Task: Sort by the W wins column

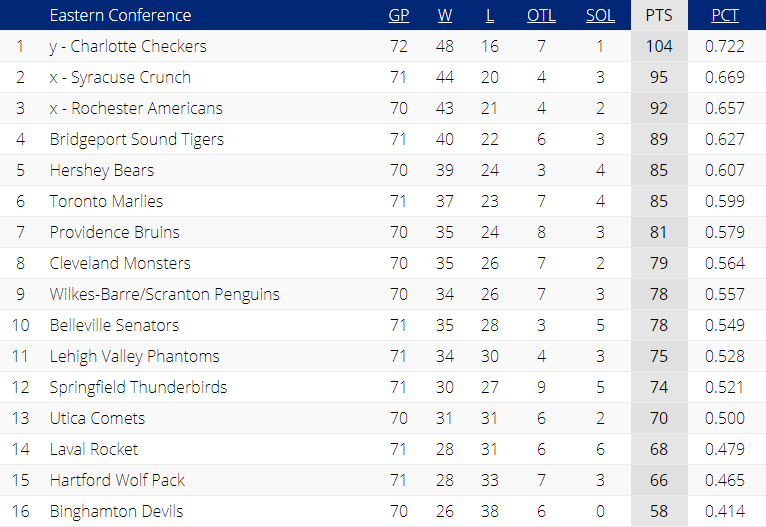Action: point(445,16)
